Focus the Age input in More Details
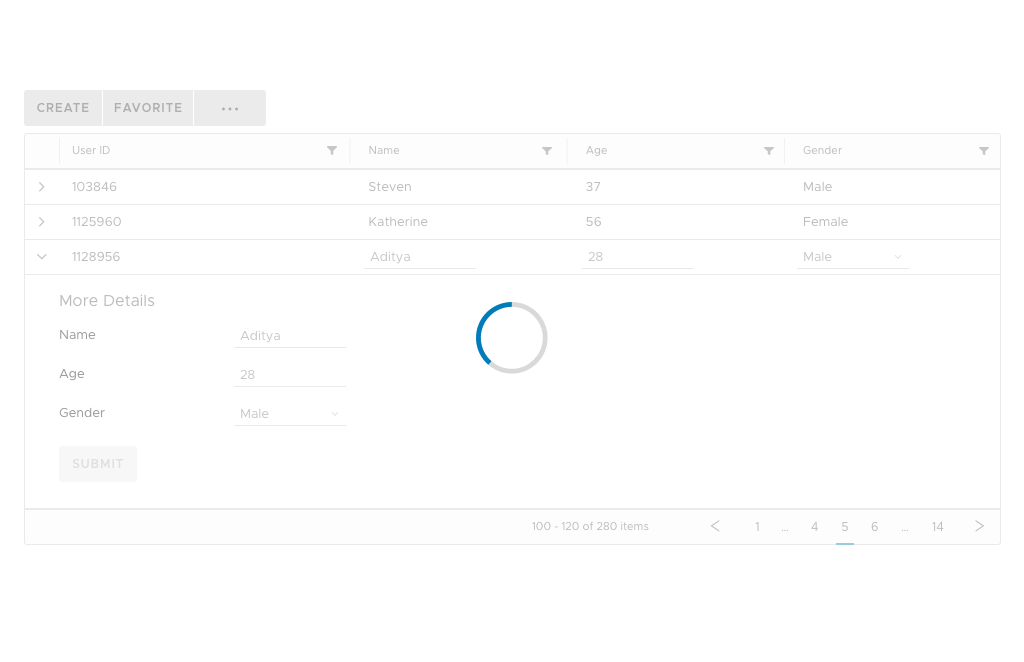This screenshot has height=662, width=1024. coord(289,375)
